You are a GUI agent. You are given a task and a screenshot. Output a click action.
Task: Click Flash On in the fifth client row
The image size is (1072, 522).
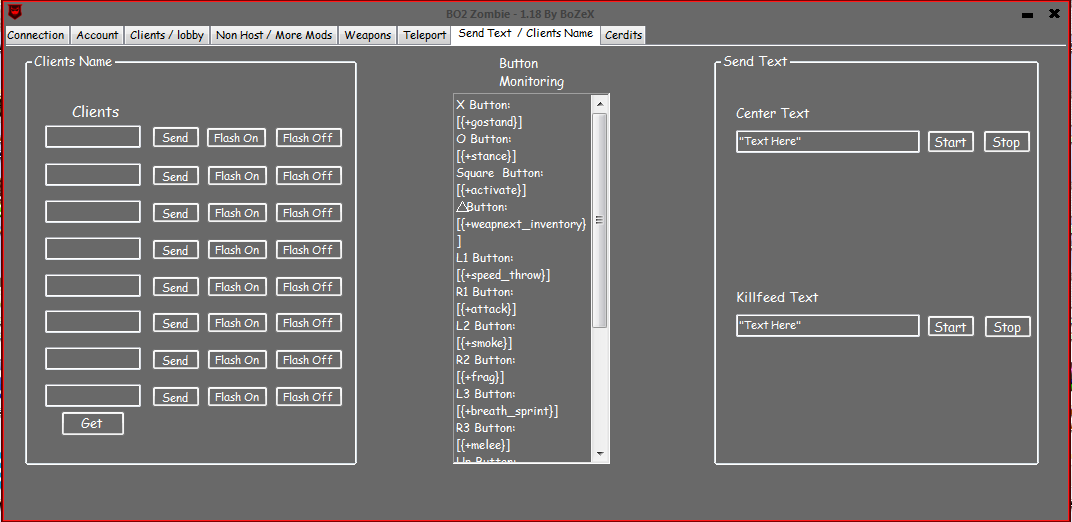(237, 286)
